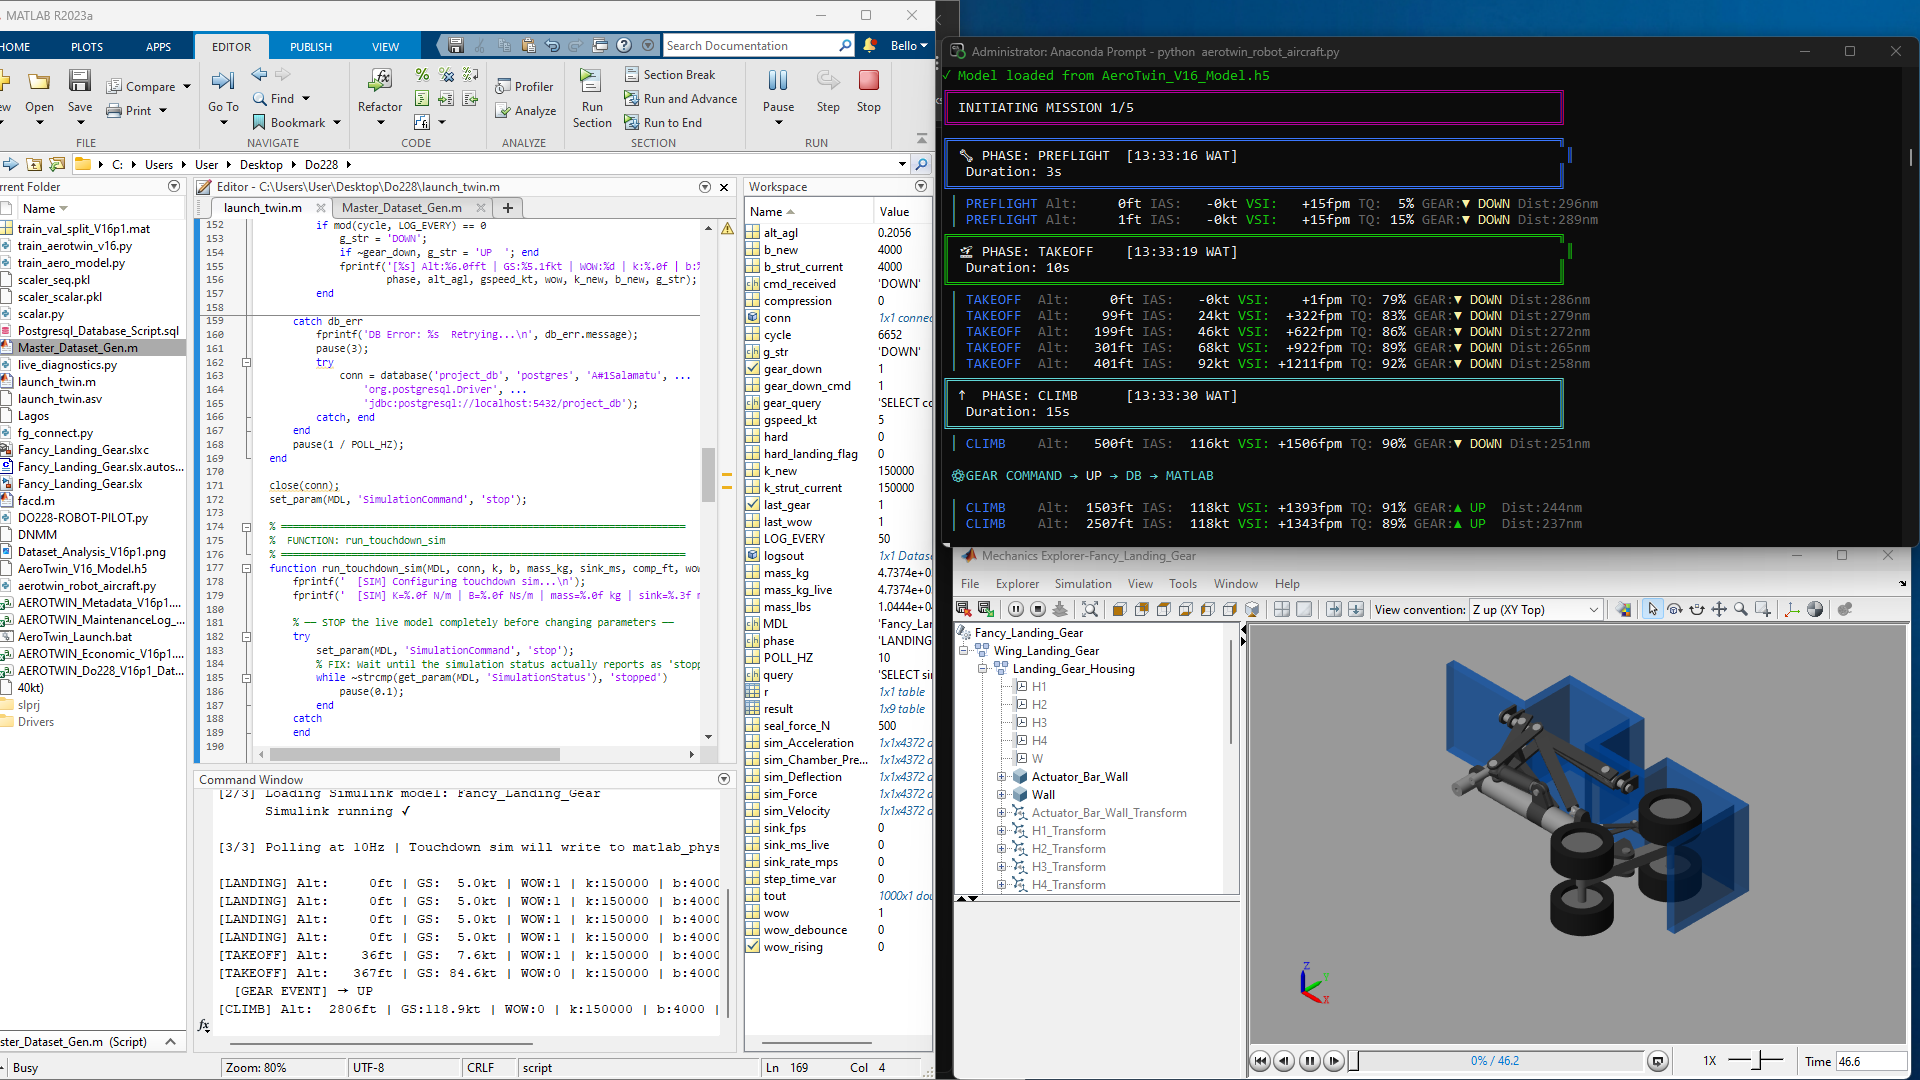Click the background color icon in Mechanics Explorer toolbar

pos(1623,609)
